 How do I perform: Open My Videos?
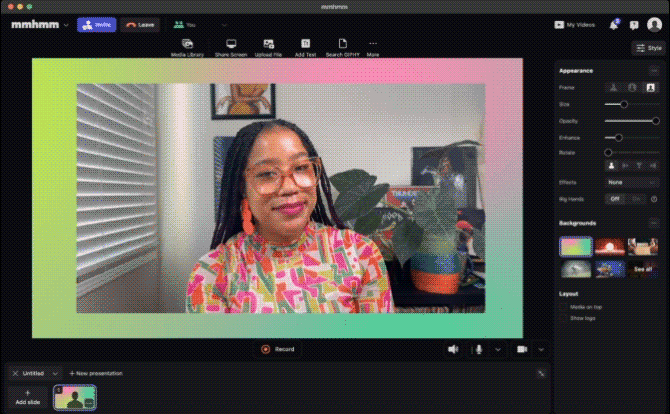click(574, 25)
